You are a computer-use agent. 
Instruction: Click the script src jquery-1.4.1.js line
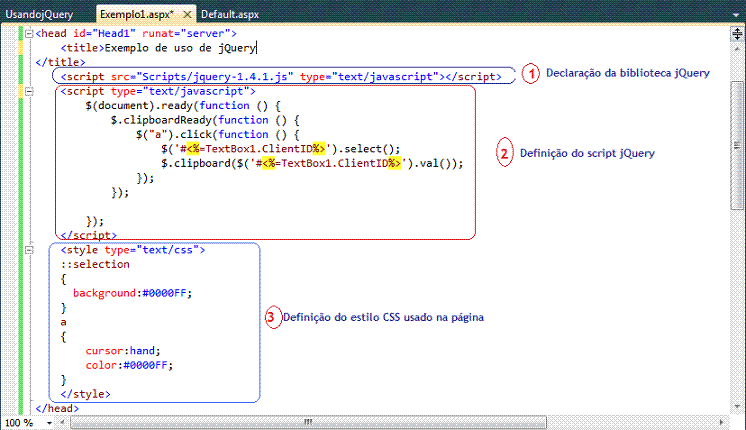281,77
